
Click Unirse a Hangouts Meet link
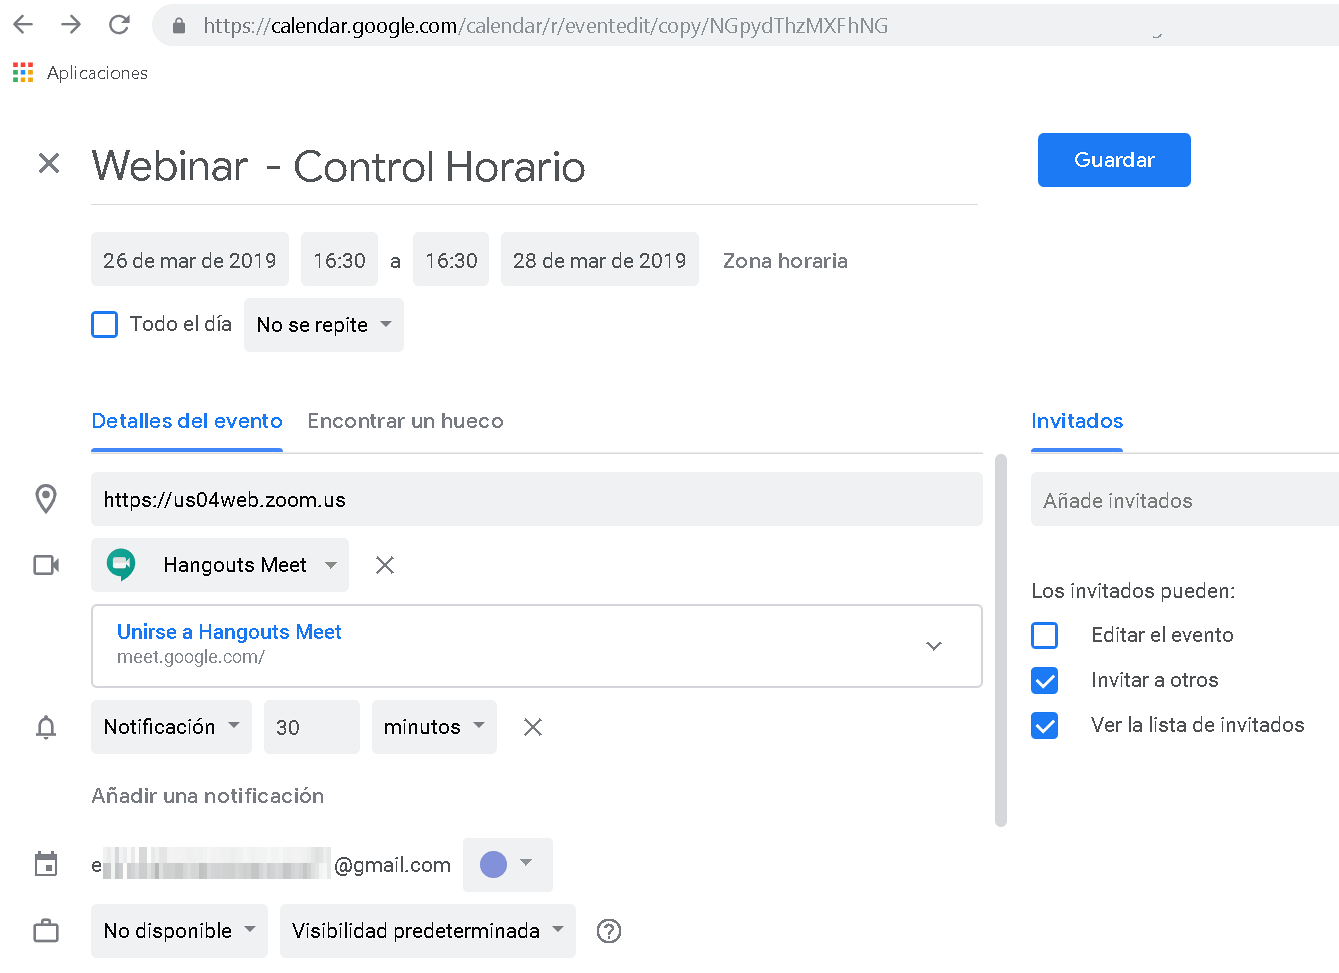click(229, 632)
